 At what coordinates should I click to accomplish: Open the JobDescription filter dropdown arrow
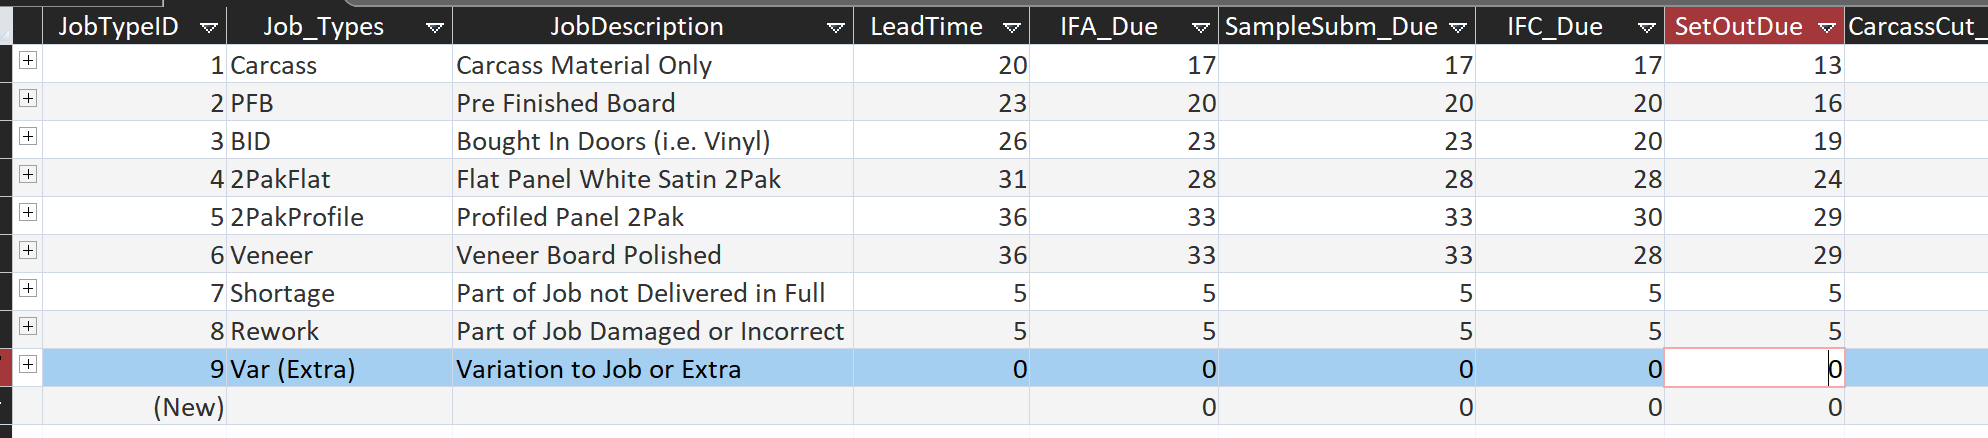tap(836, 28)
